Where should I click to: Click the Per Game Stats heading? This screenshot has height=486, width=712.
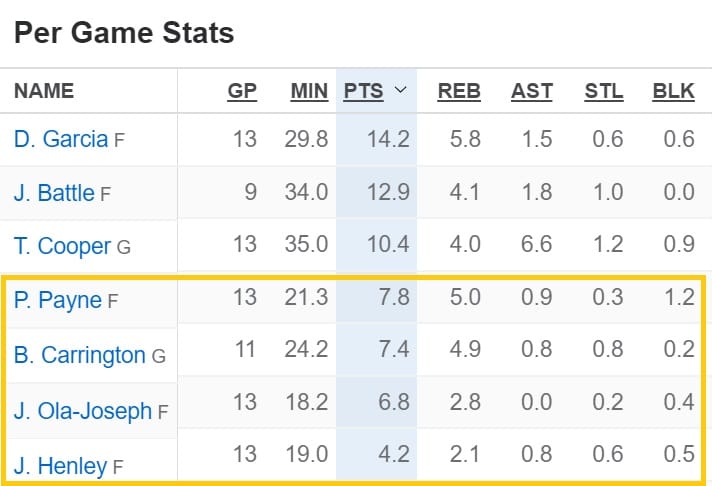pyautogui.click(x=124, y=33)
